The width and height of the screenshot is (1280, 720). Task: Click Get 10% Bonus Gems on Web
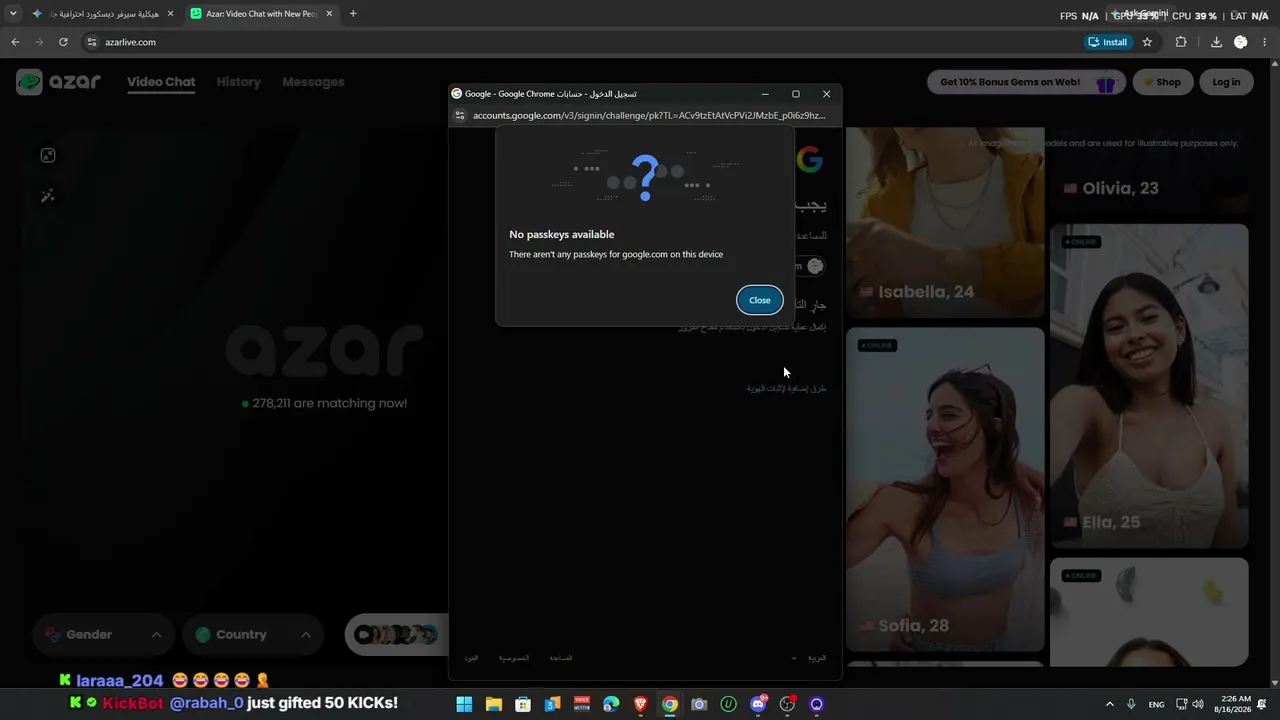point(1026,82)
